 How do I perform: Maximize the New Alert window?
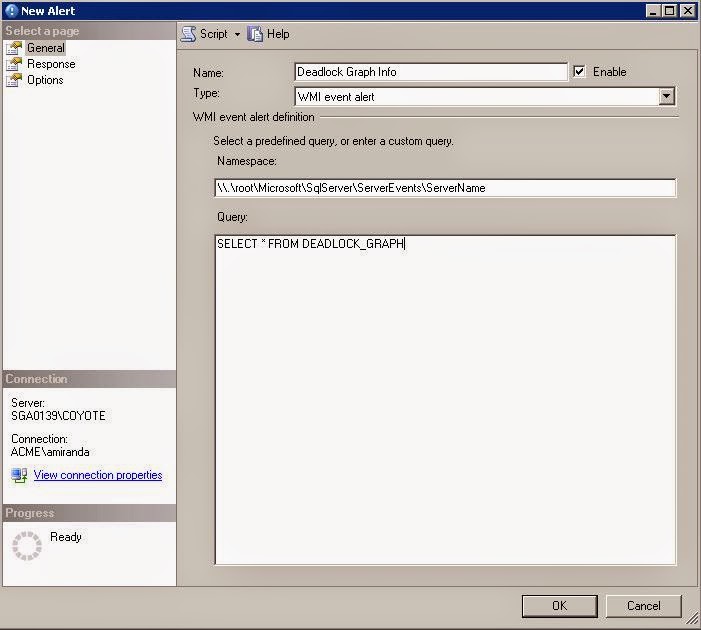pos(670,11)
